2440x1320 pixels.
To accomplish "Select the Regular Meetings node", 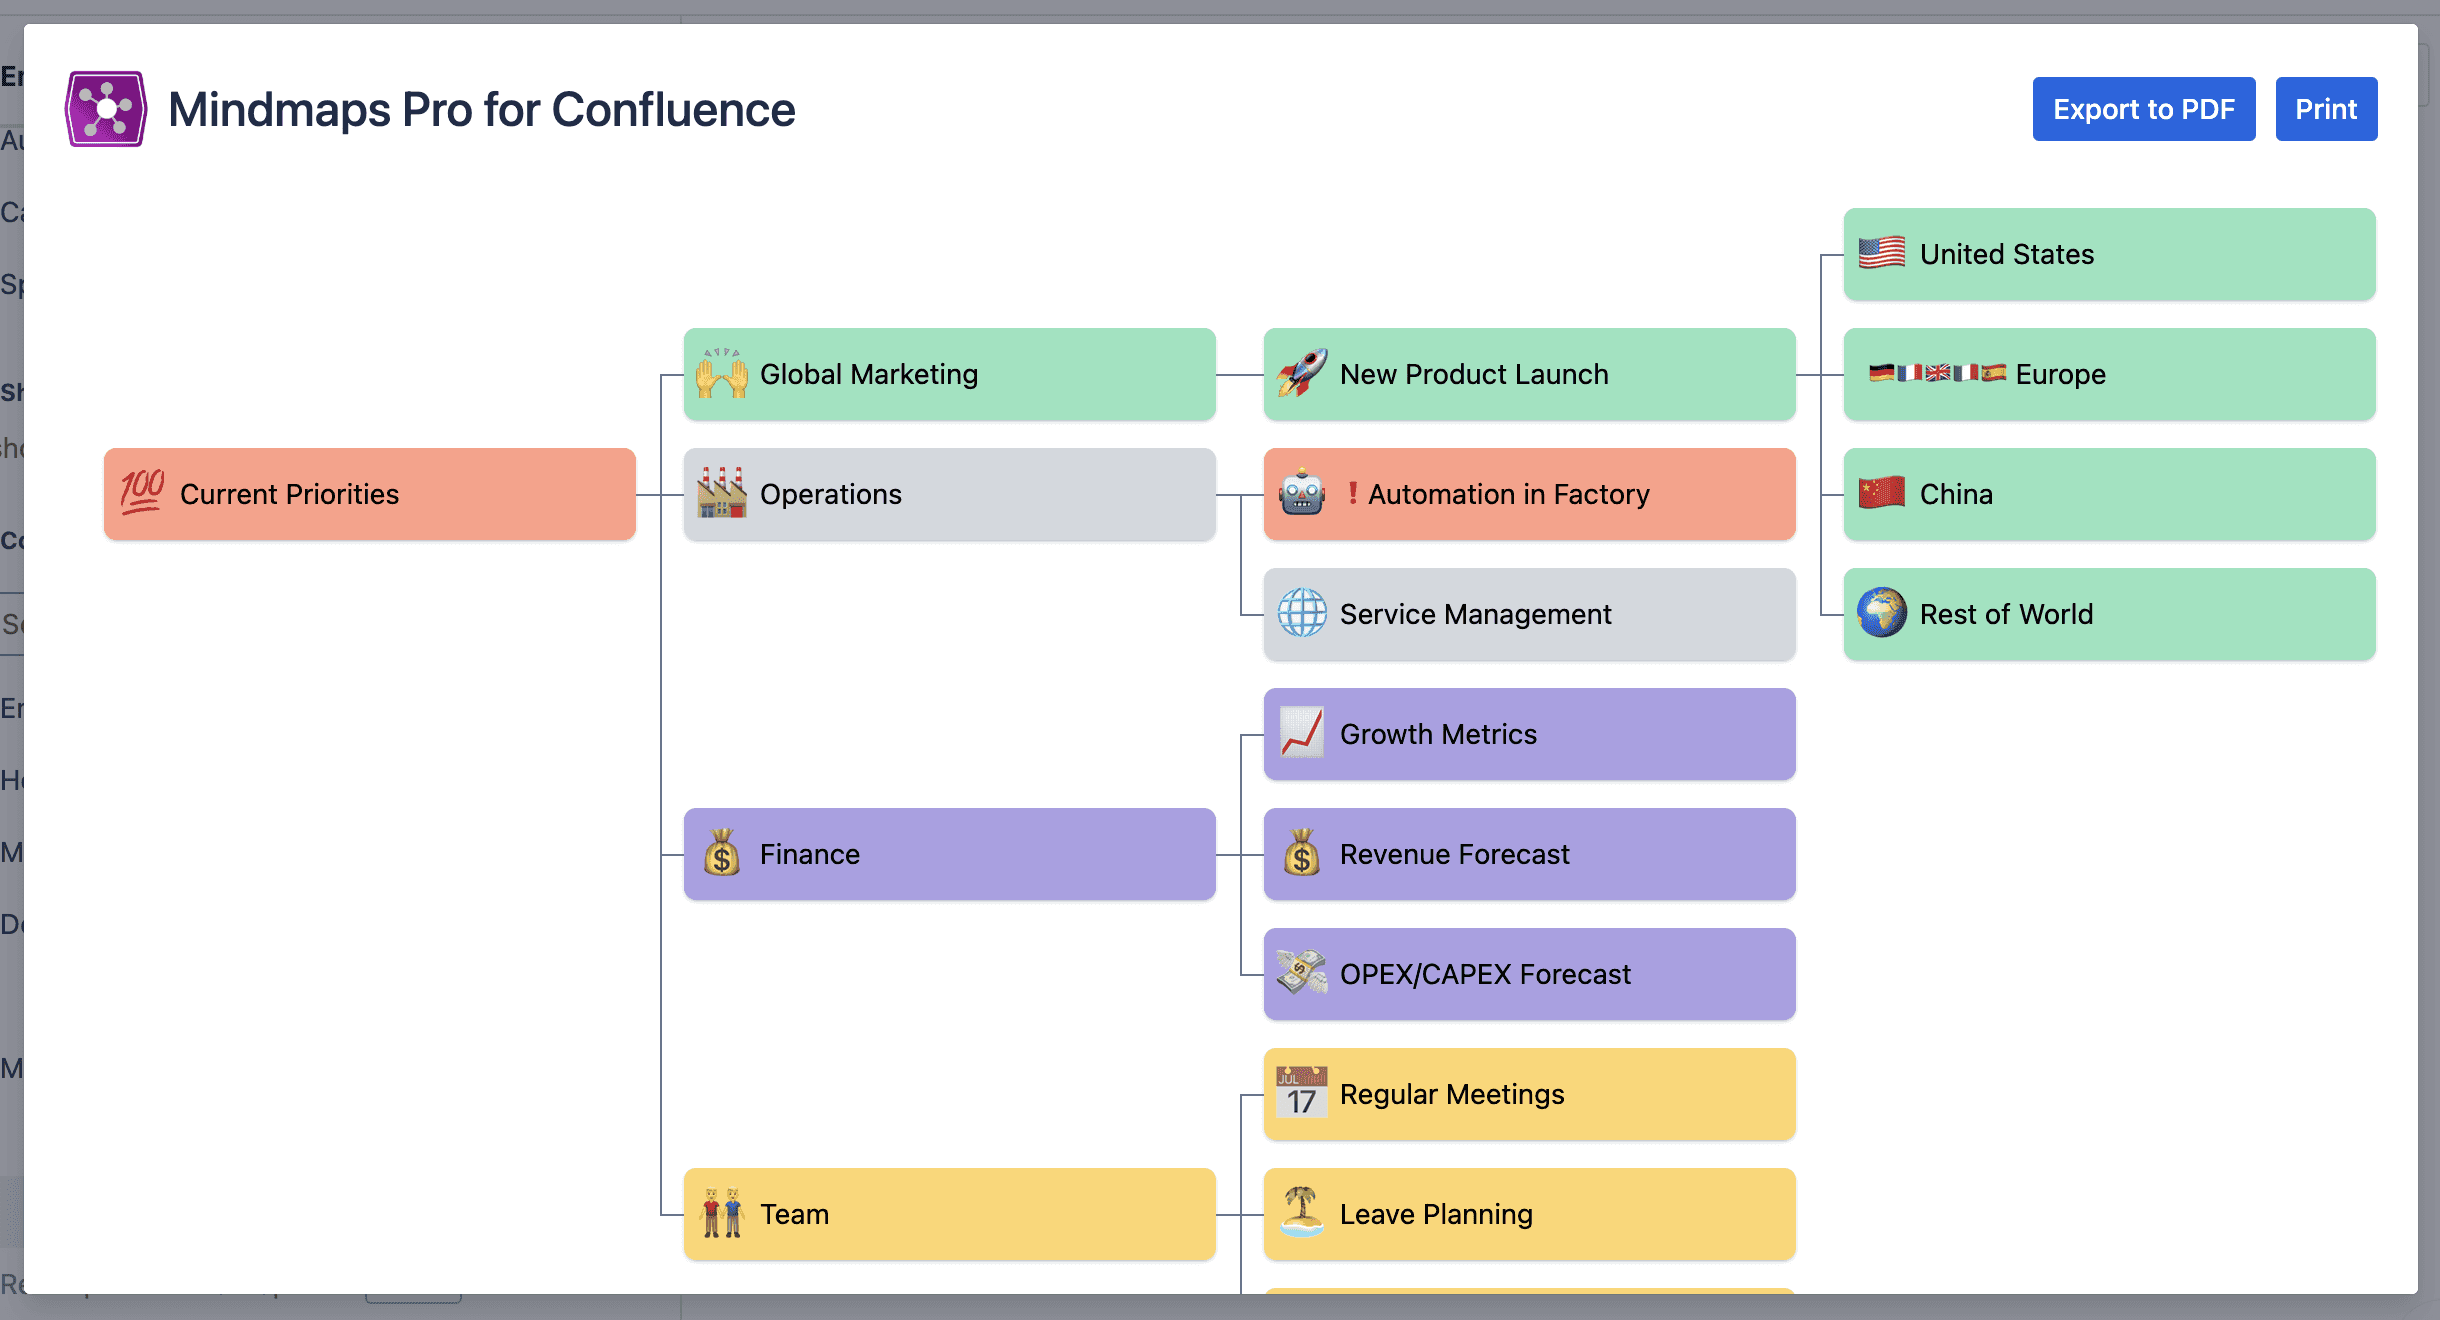I will click(x=1530, y=1094).
